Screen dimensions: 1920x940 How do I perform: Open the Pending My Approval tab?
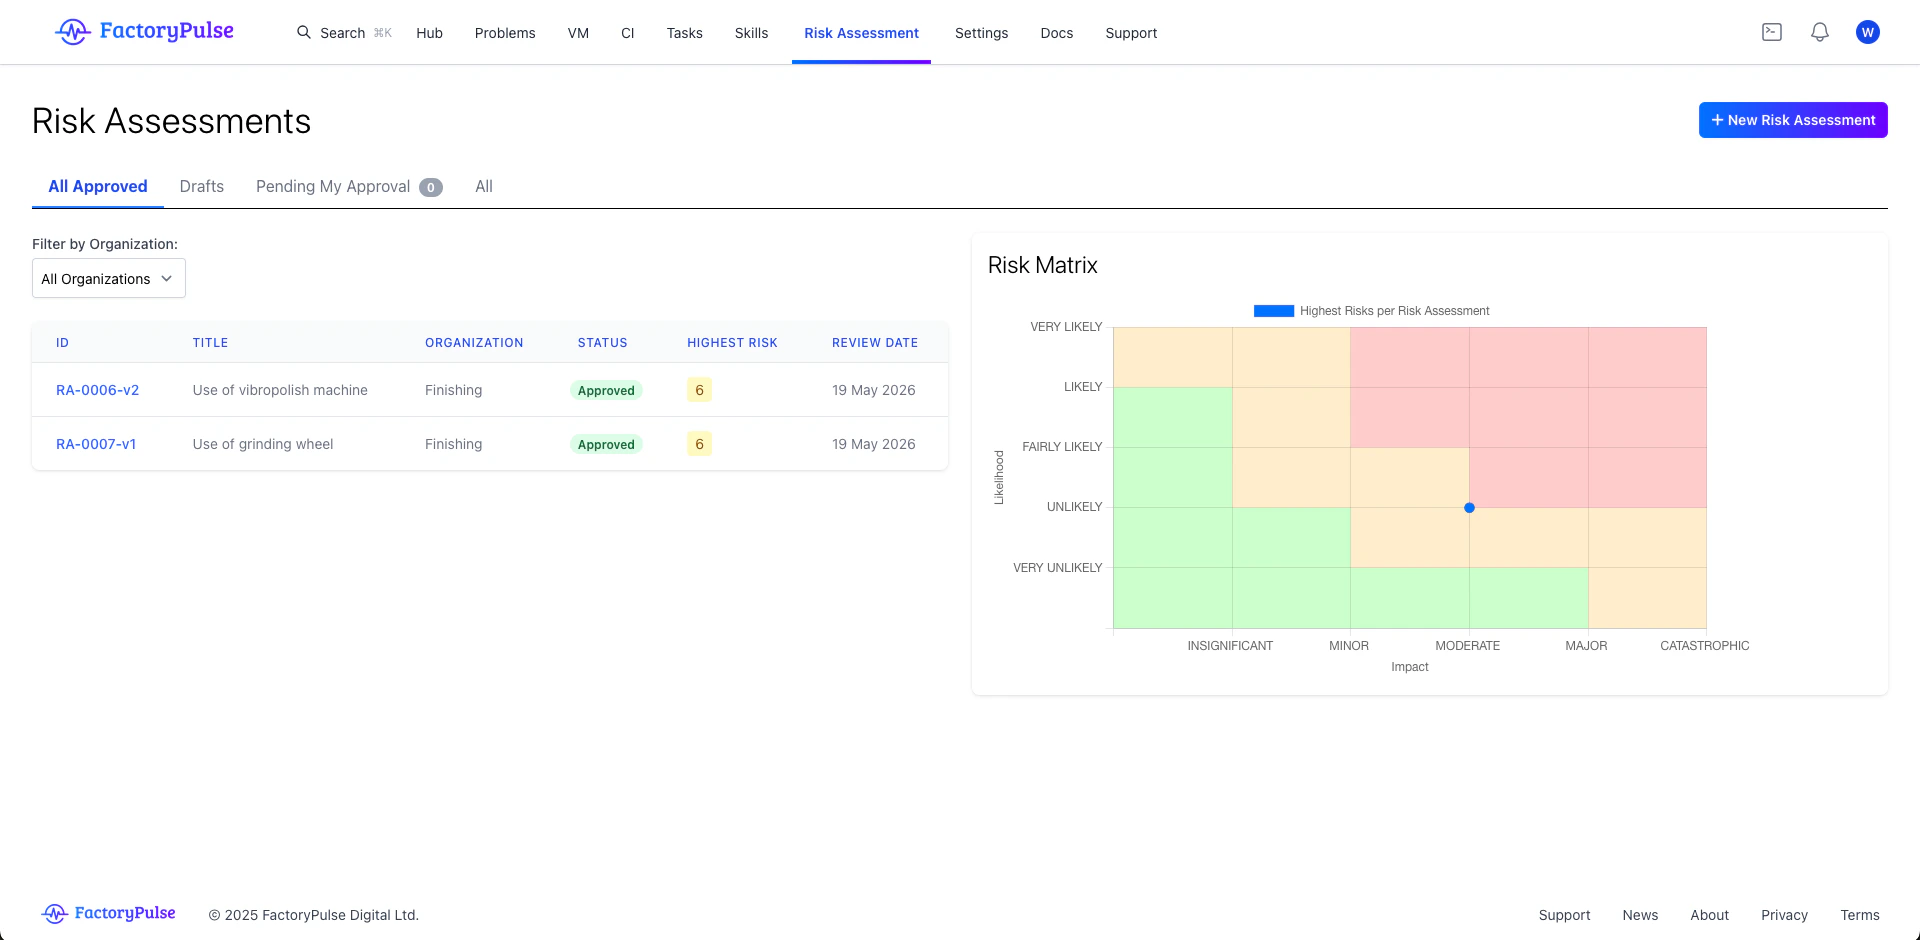click(349, 186)
